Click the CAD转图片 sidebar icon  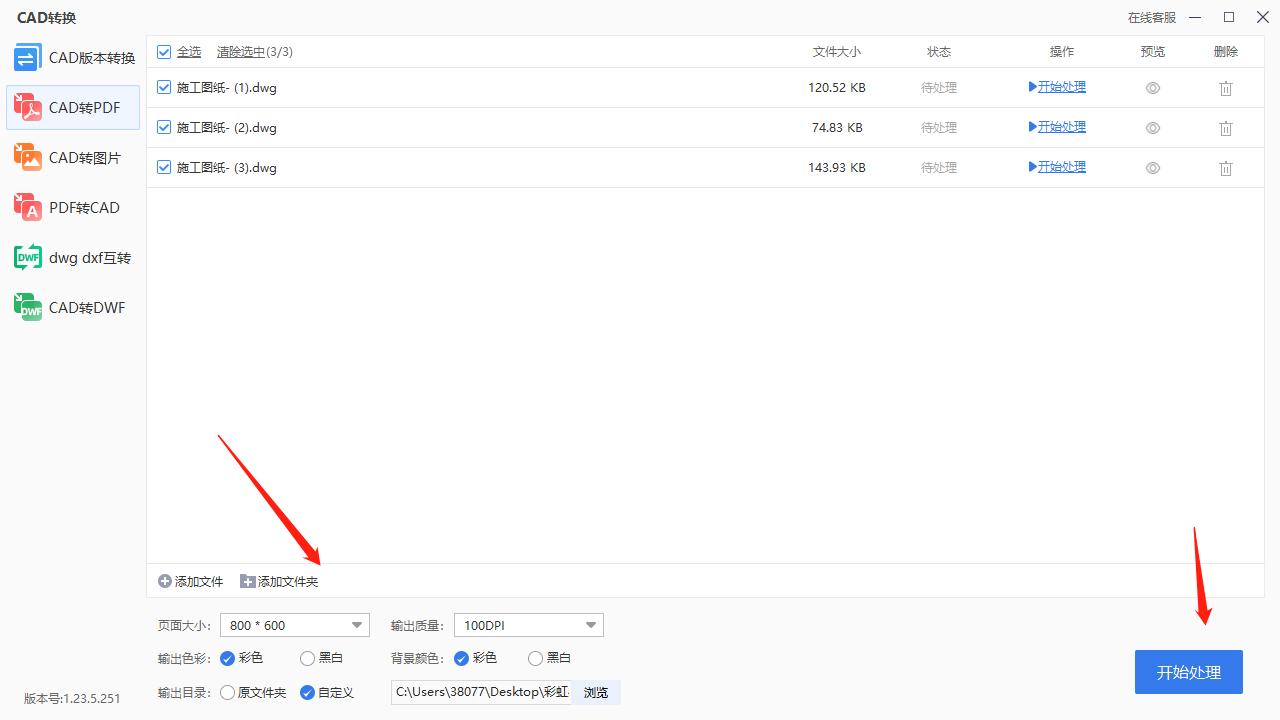coord(28,158)
